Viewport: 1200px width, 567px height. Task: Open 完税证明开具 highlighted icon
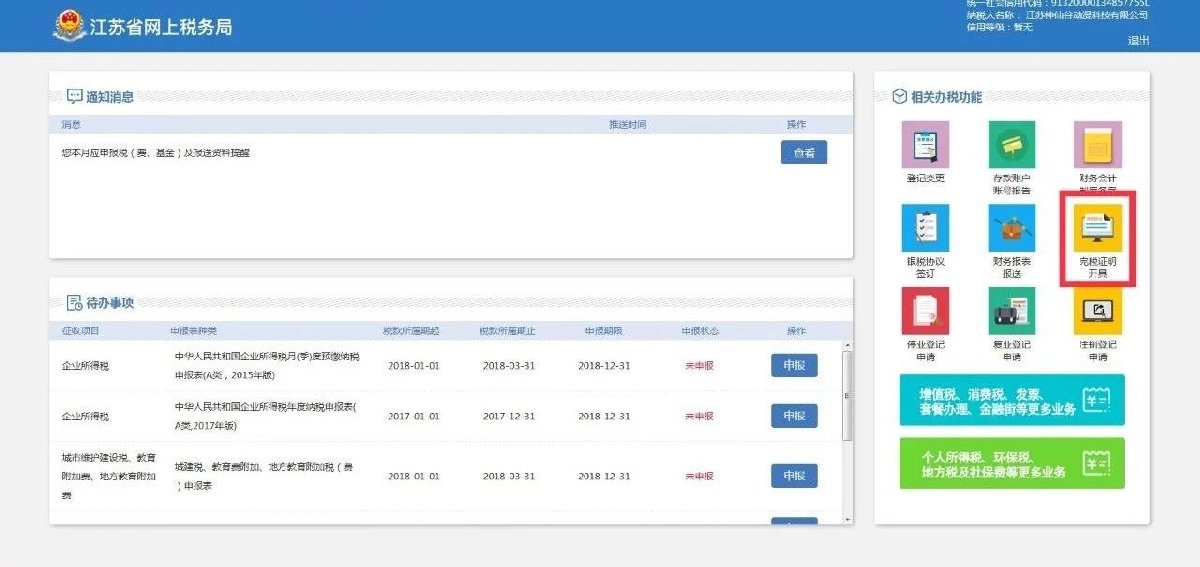1098,230
